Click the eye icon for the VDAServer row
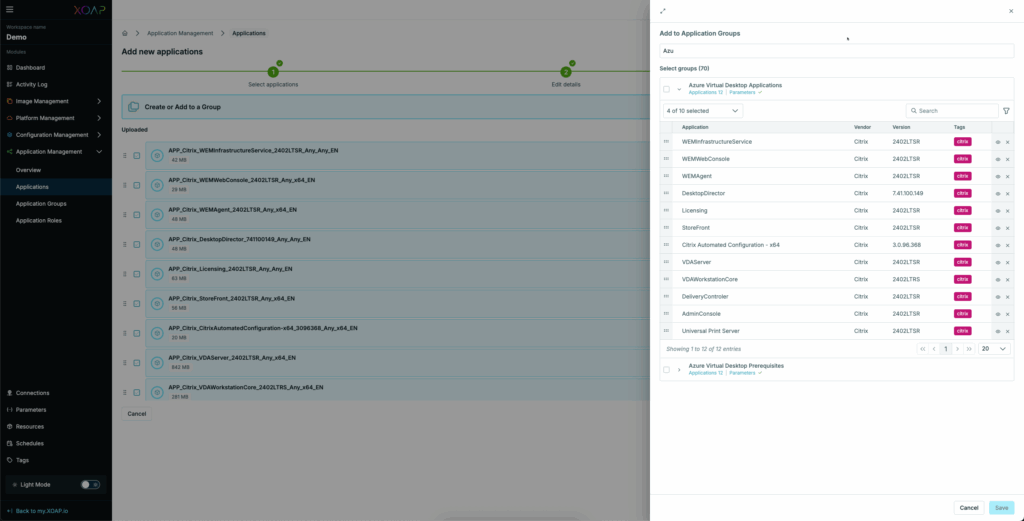1024x521 pixels. pos(997,262)
